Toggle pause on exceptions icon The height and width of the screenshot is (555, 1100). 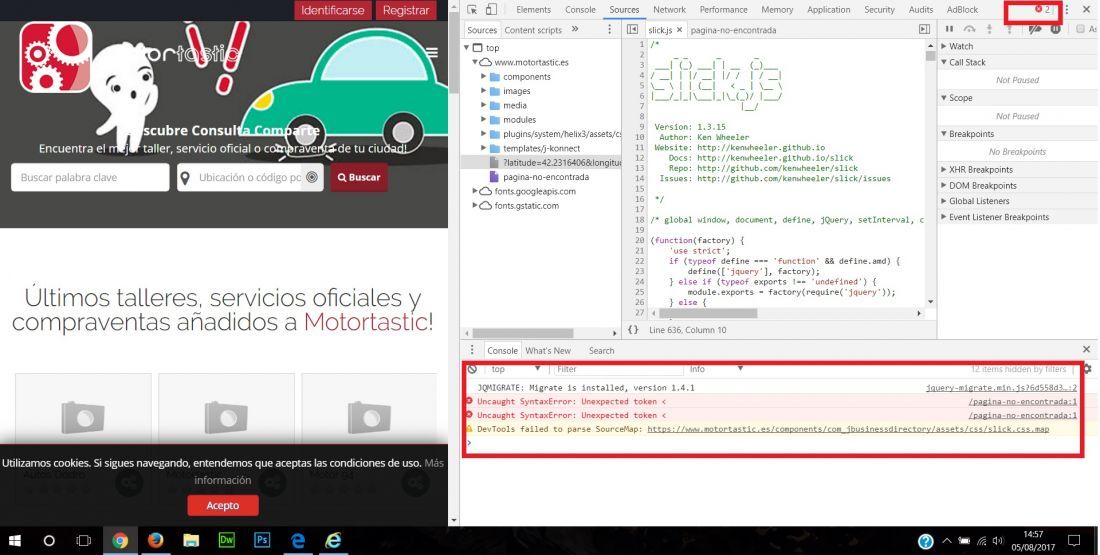coord(1055,29)
